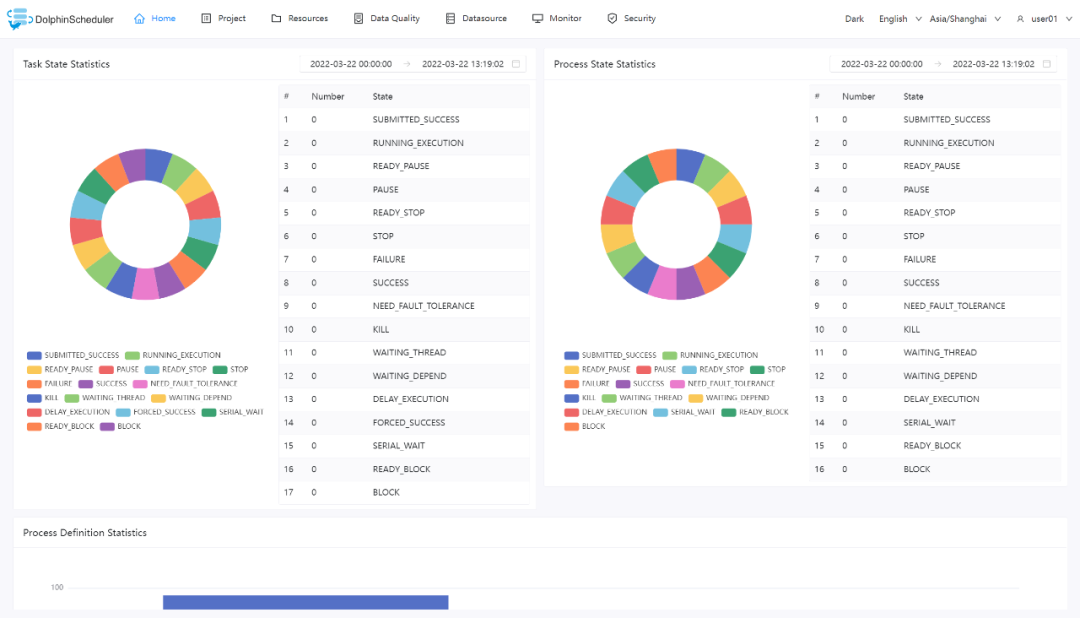Select the Security menu item
This screenshot has width=1080, height=618.
(637, 18)
